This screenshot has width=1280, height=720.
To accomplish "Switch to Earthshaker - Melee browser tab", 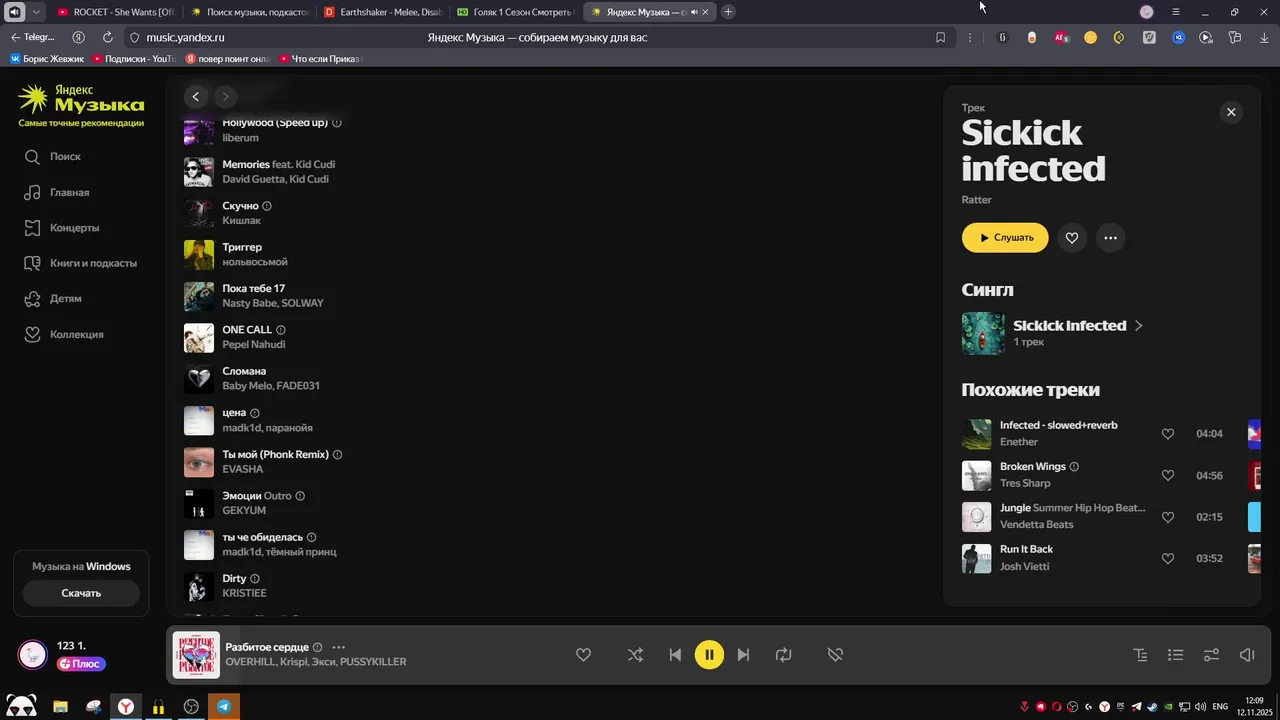I will (382, 12).
